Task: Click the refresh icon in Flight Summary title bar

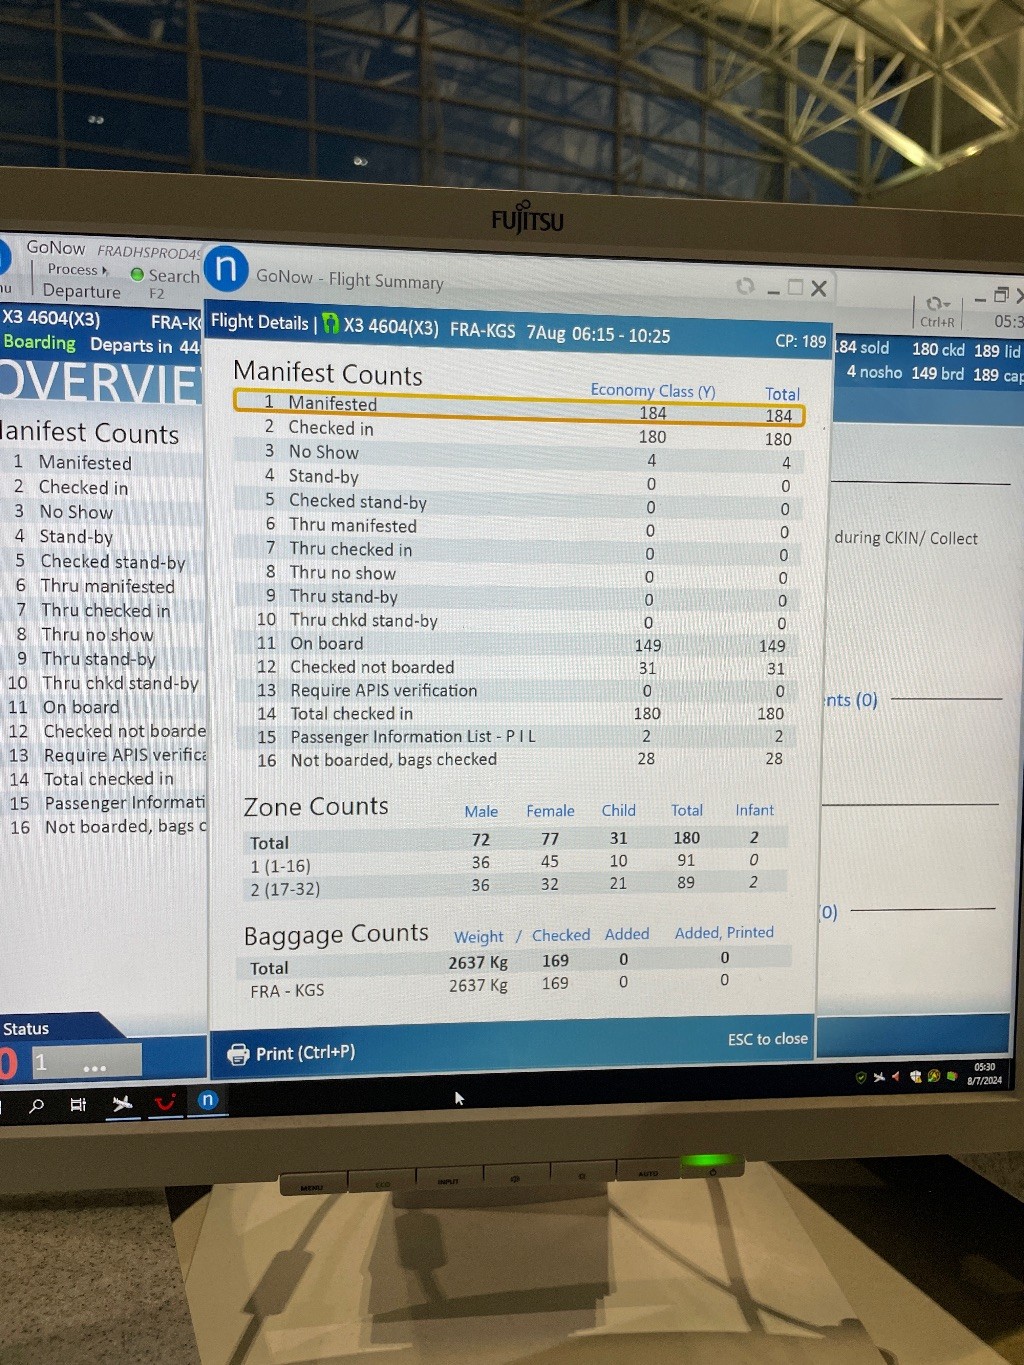Action: pos(745,286)
